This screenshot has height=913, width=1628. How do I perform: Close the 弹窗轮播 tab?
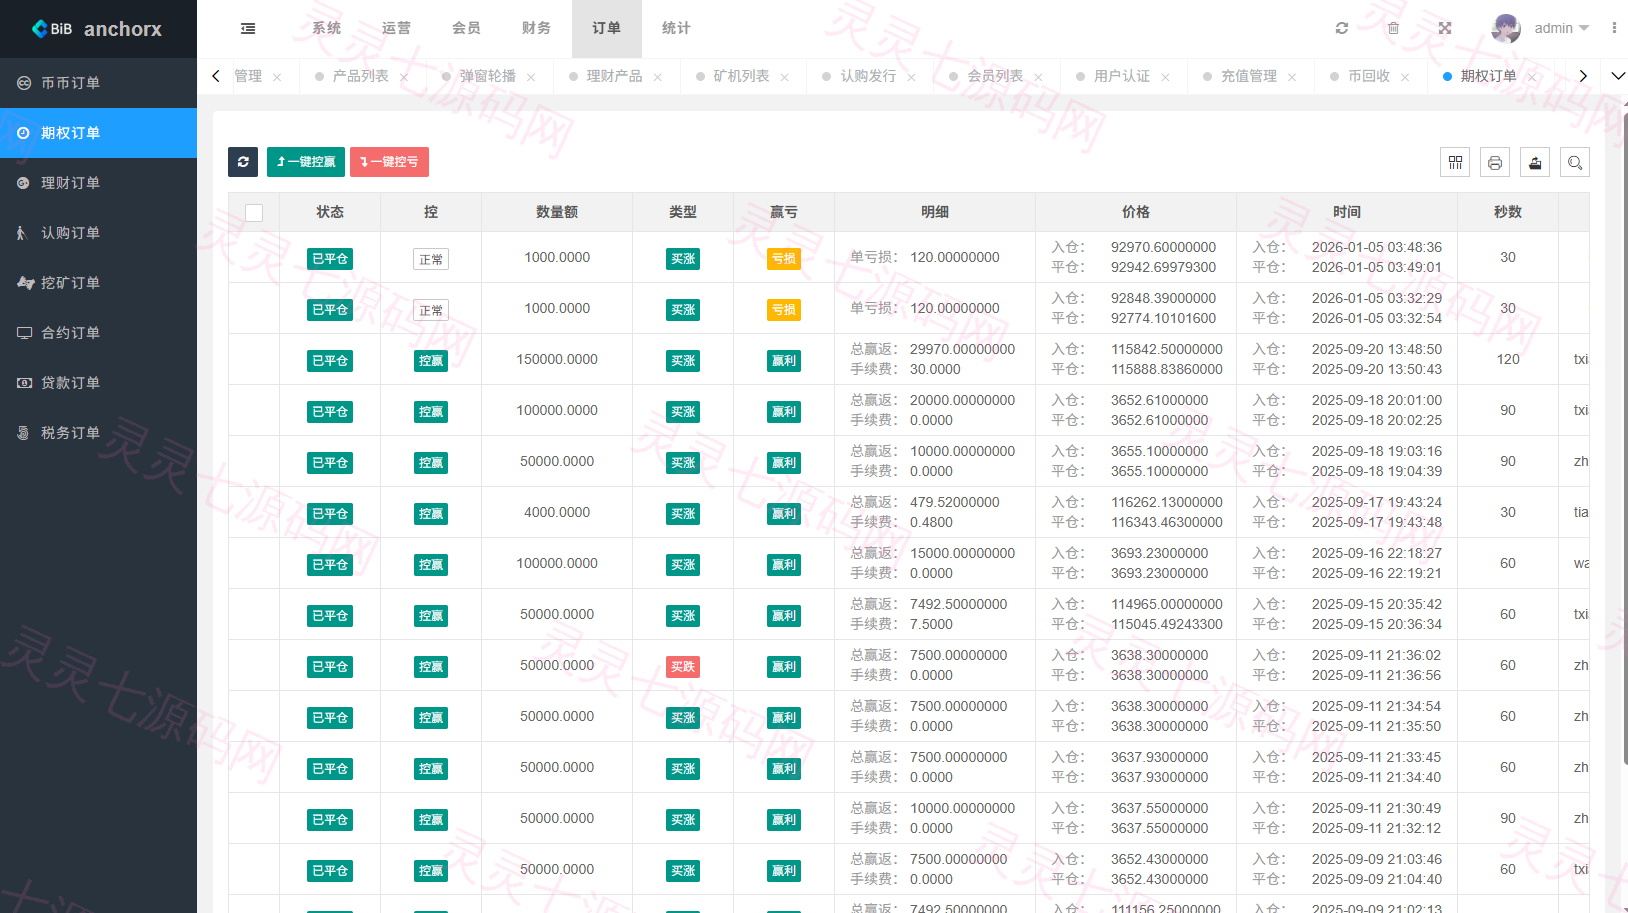click(531, 77)
